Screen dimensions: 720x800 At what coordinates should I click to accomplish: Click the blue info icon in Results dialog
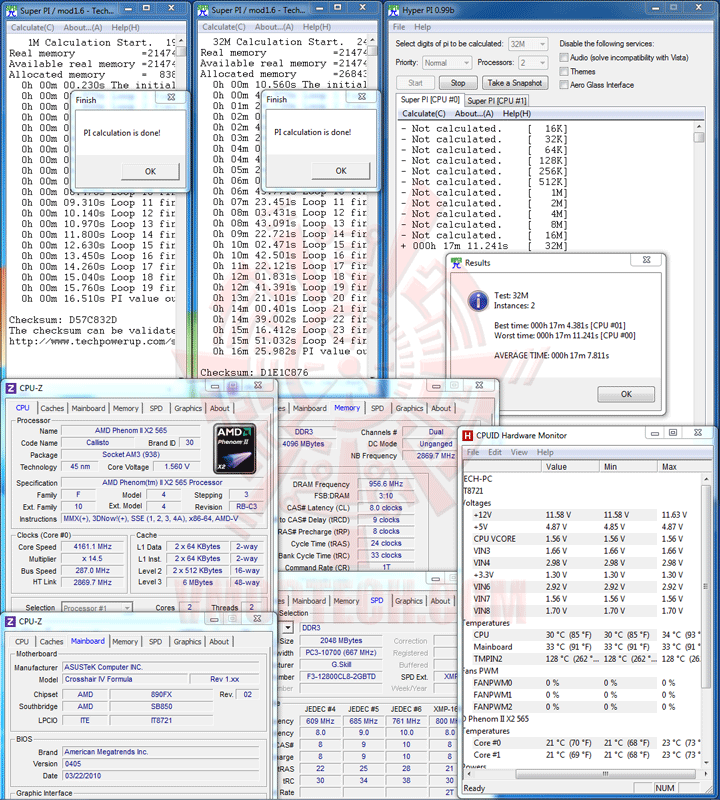pyautogui.click(x=478, y=301)
